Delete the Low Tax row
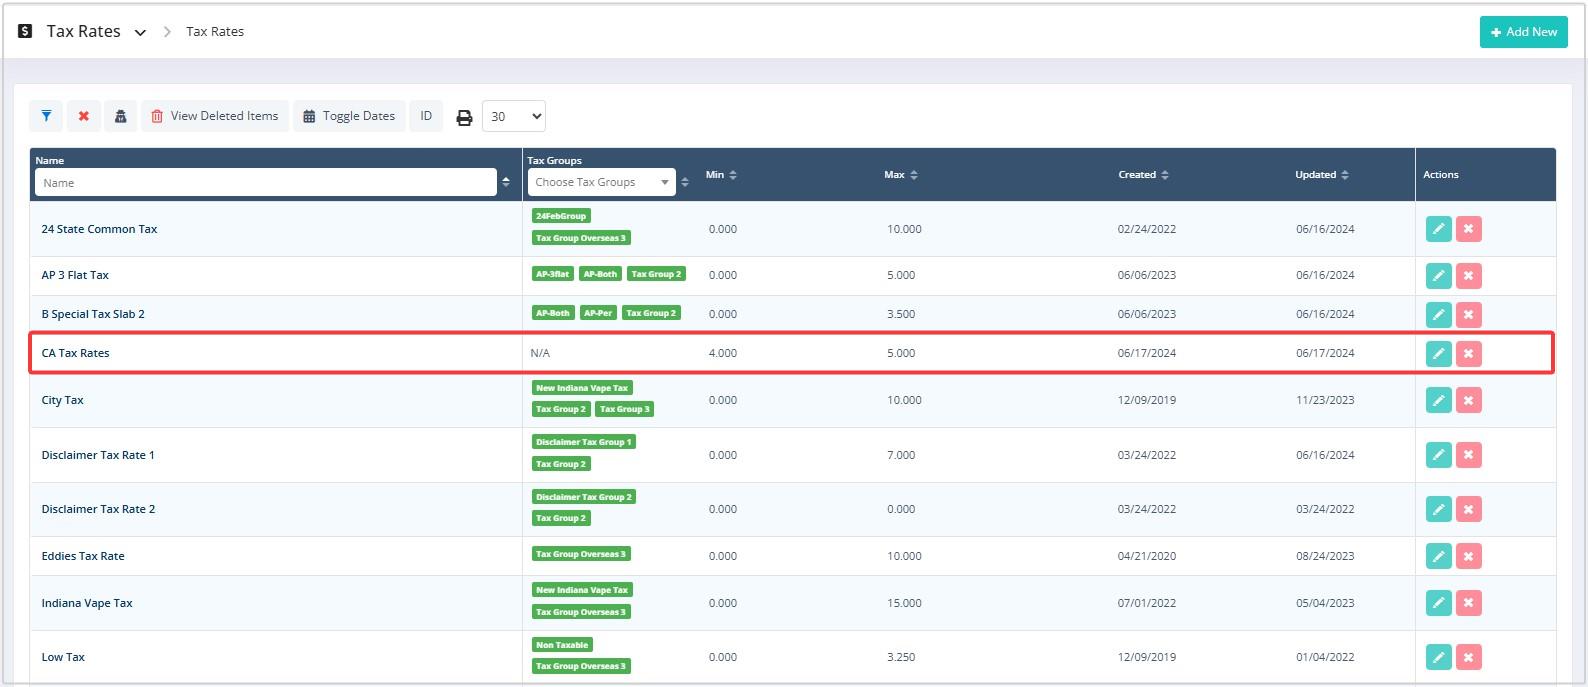1588x687 pixels. coord(1469,657)
